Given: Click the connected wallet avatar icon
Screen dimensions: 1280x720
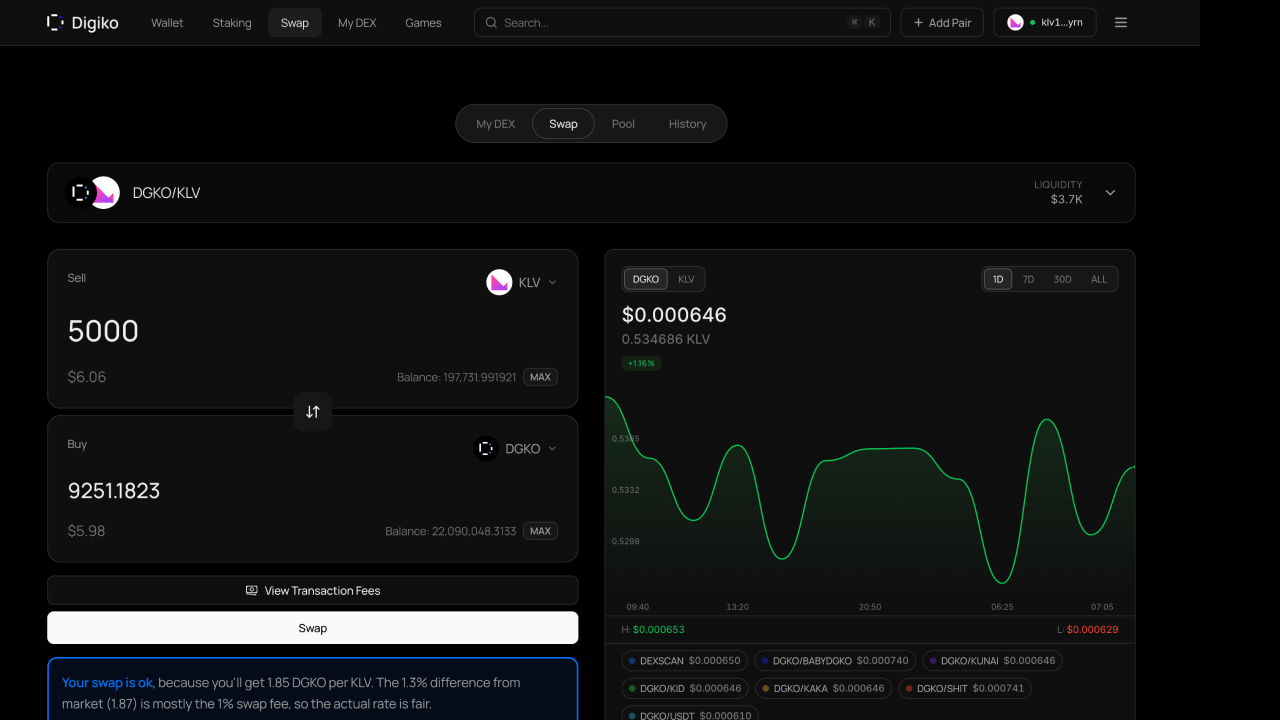Looking at the screenshot, I should click(x=1014, y=22).
